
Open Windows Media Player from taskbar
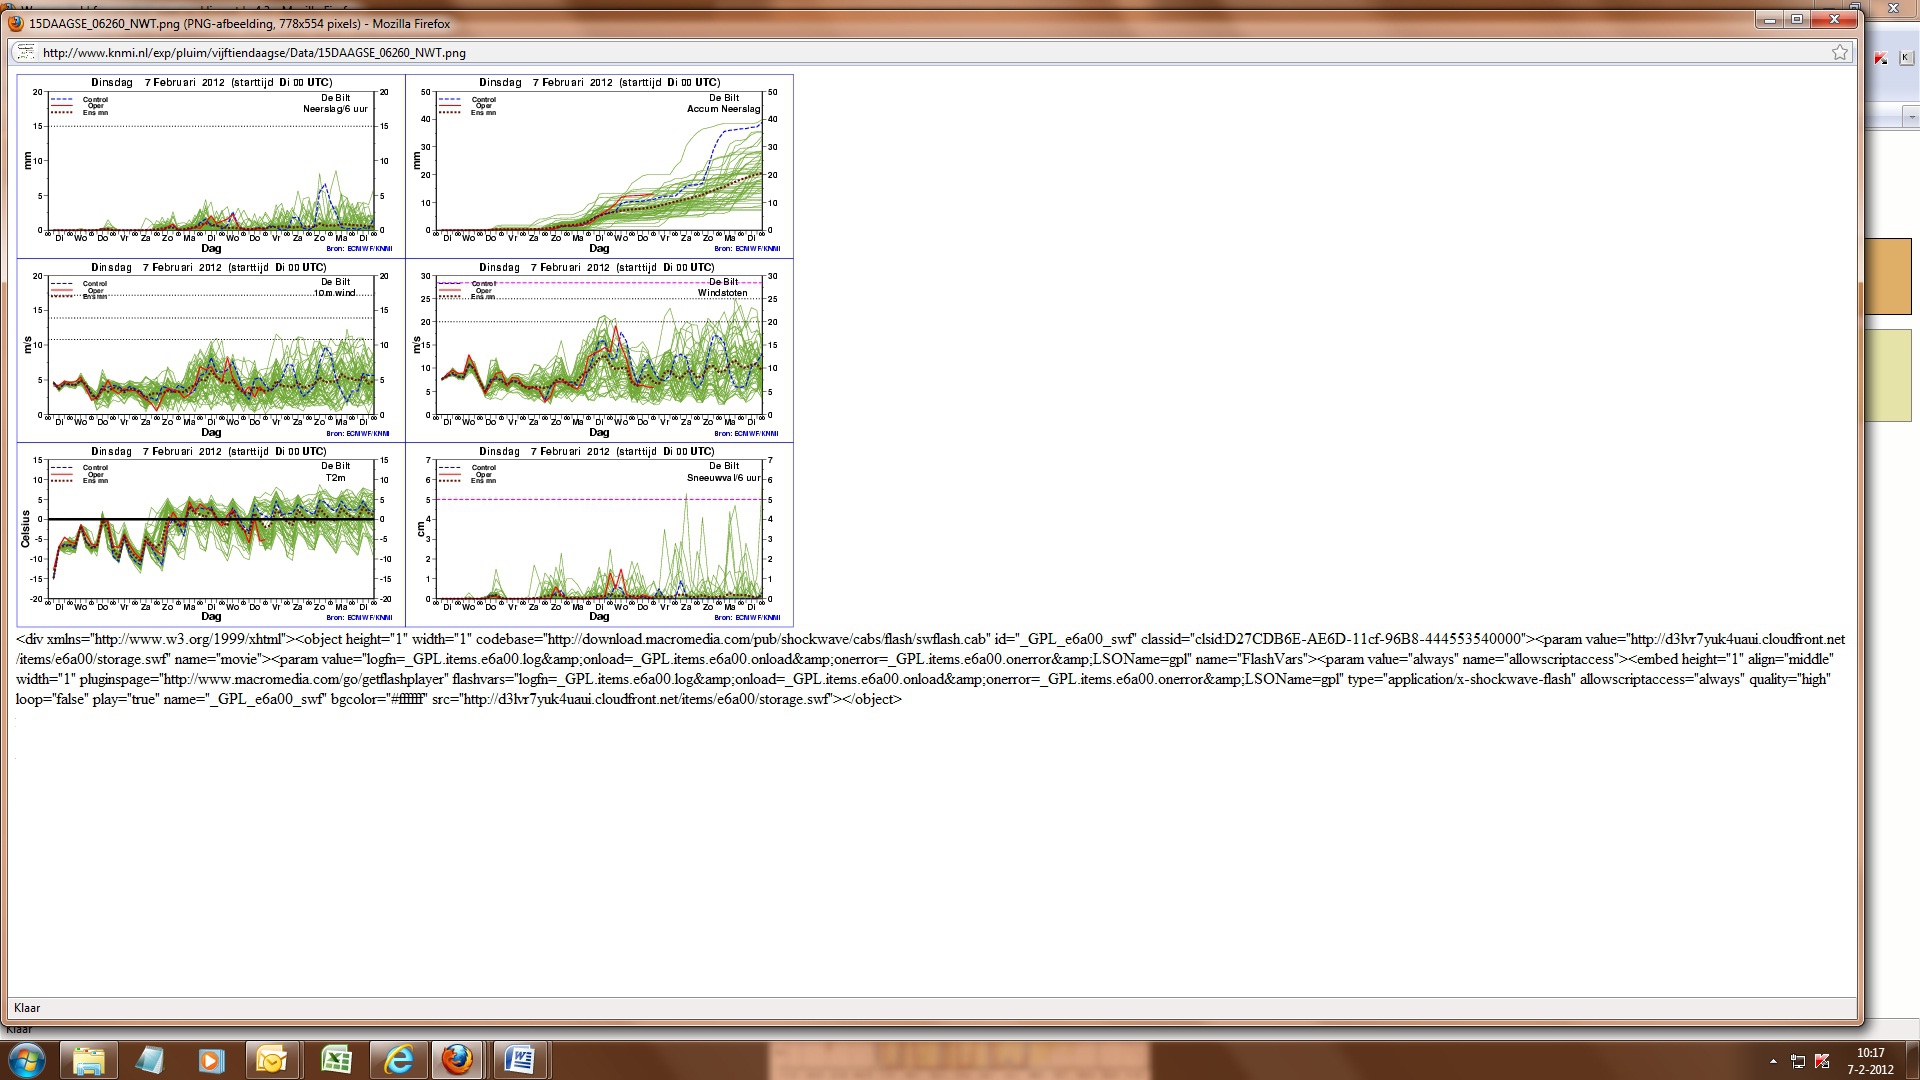pyautogui.click(x=211, y=1060)
